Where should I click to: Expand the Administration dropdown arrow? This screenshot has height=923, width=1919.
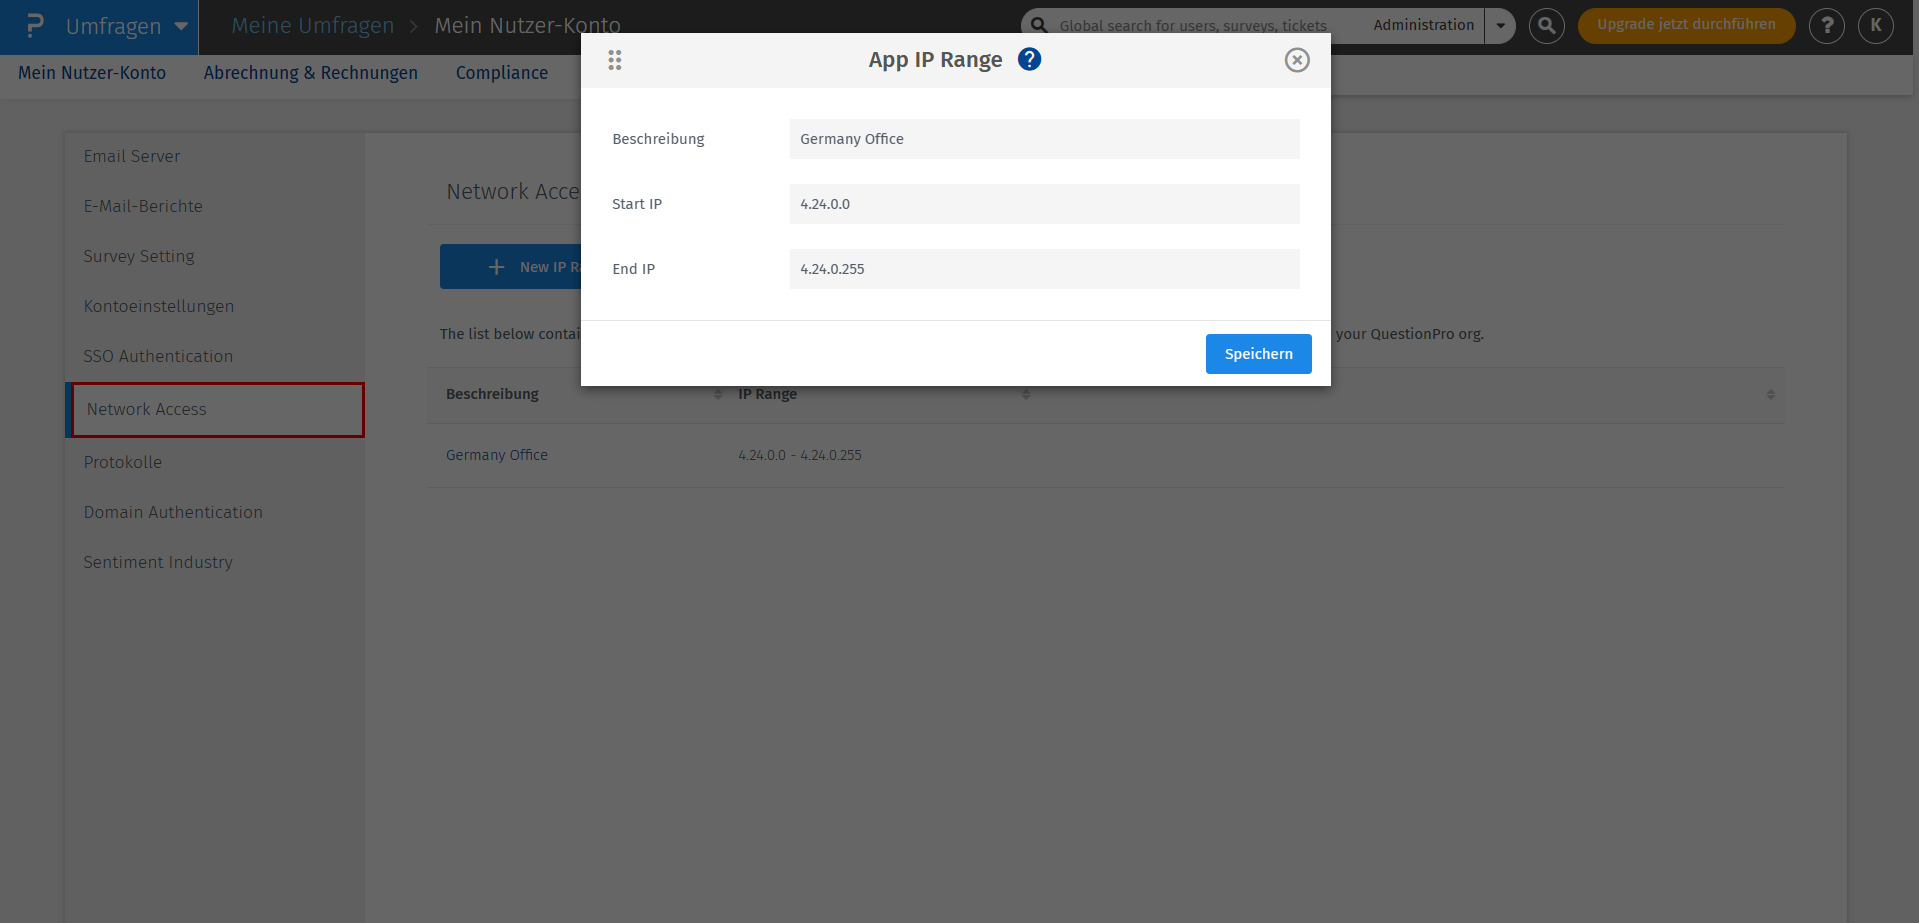1499,26
